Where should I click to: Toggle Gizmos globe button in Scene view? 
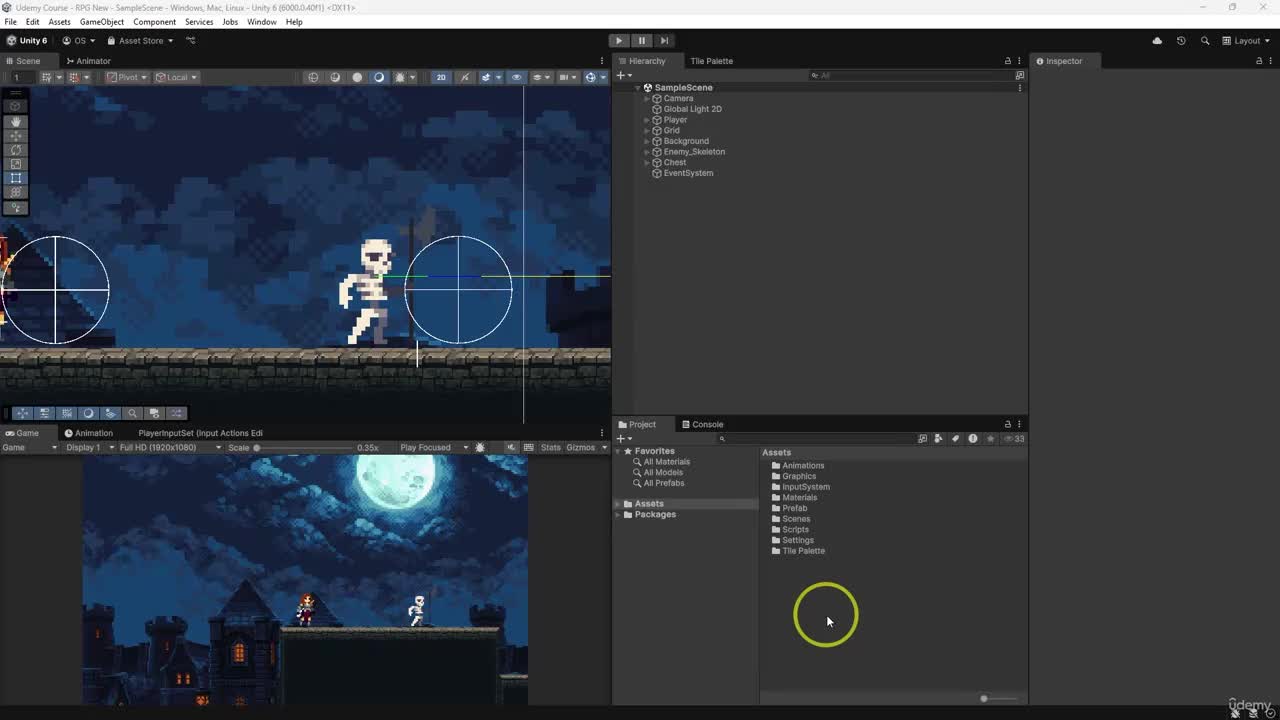tap(591, 77)
